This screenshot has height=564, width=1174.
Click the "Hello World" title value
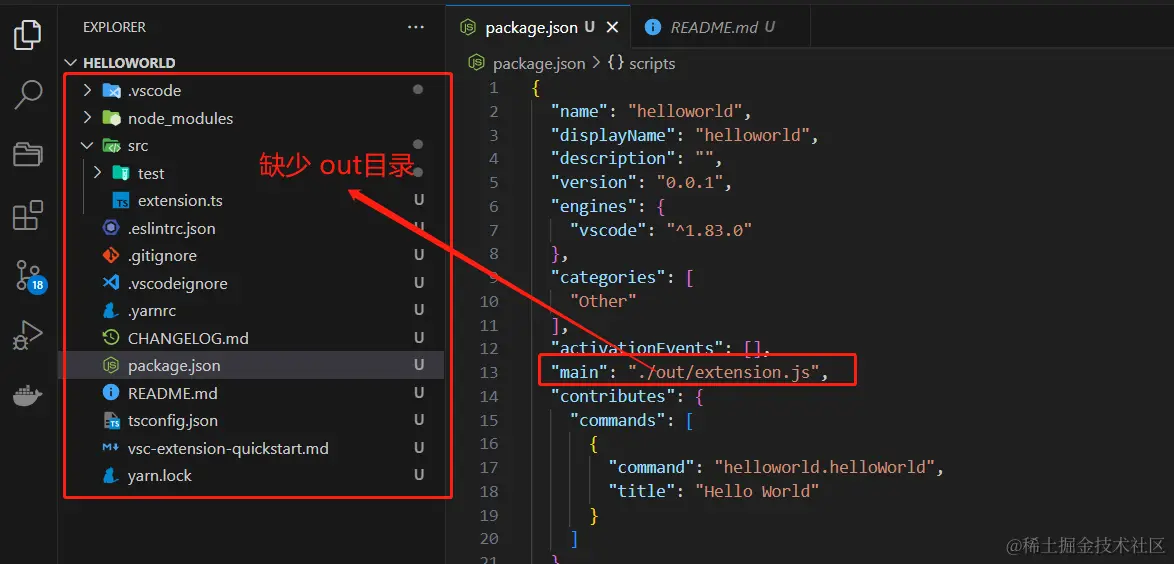pyautogui.click(x=757, y=491)
